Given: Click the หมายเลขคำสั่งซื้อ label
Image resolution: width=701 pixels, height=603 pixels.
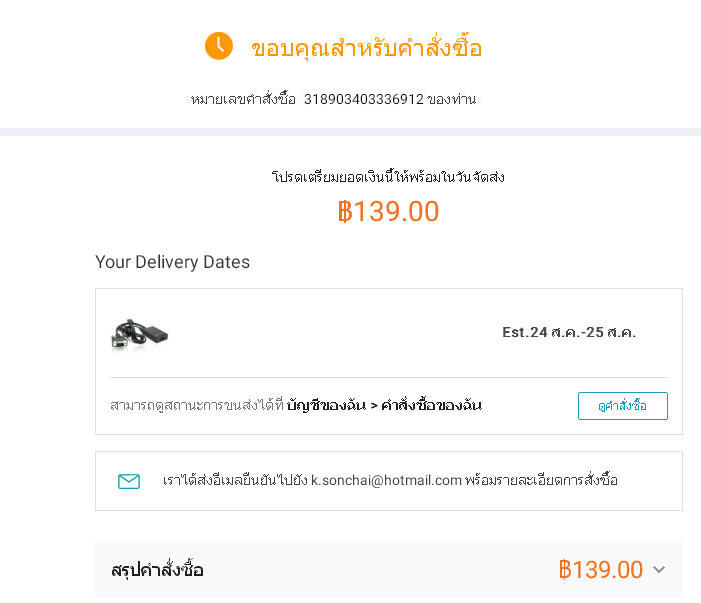Looking at the screenshot, I should [x=244, y=99].
